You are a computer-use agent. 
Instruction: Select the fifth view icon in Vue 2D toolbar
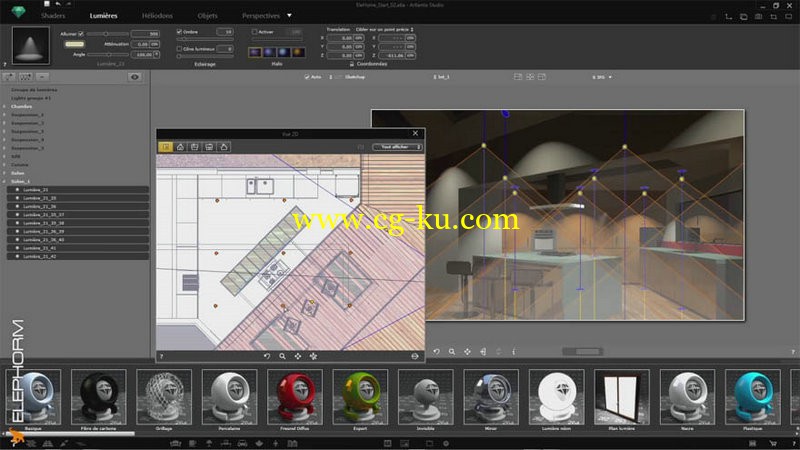[x=223, y=147]
